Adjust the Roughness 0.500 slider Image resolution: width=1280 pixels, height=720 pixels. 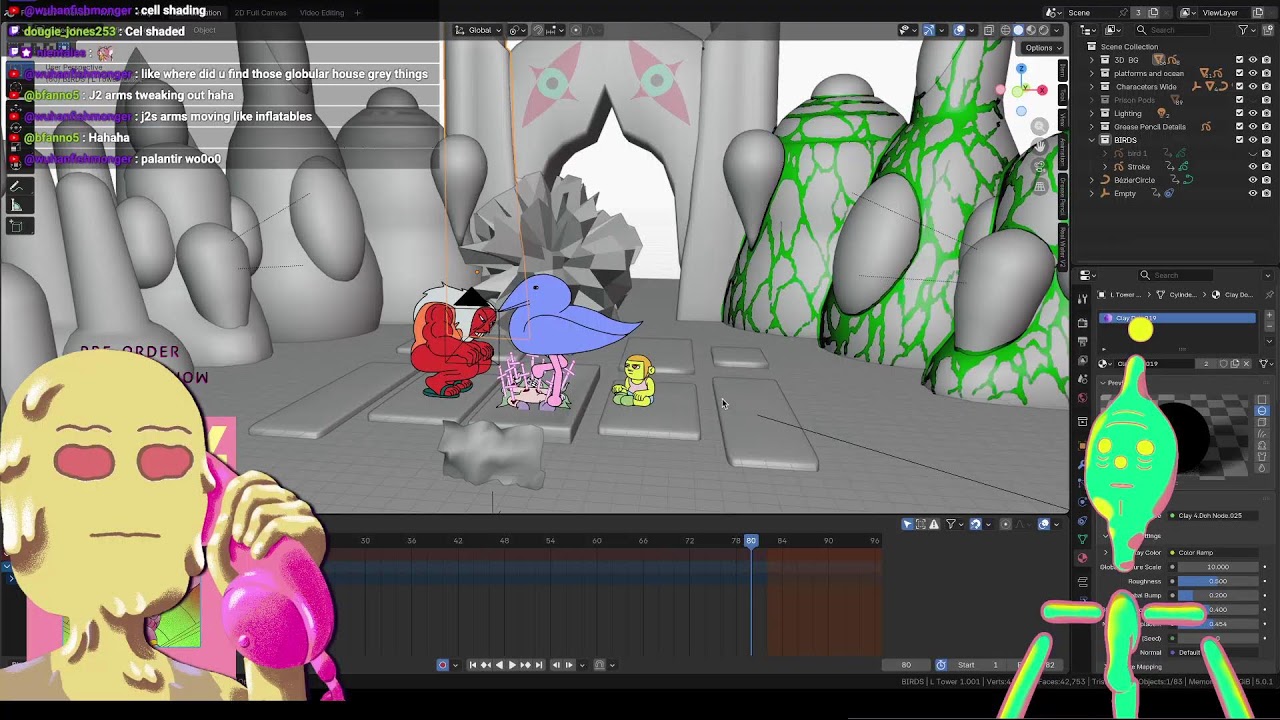1218,581
